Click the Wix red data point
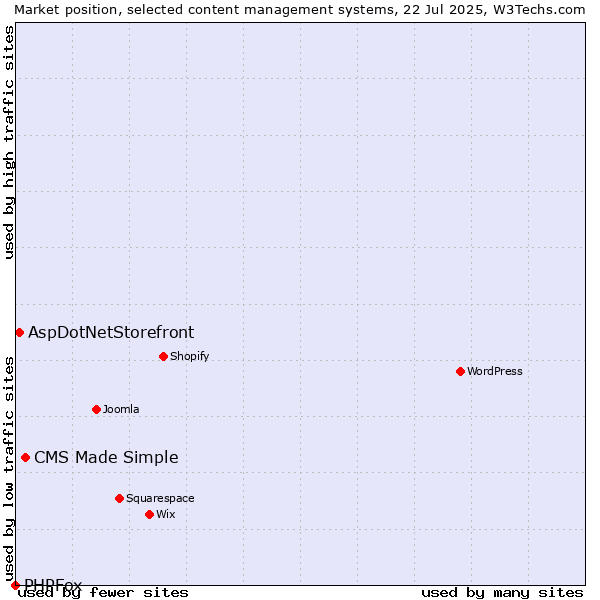The width and height of the screenshot is (600, 600). (150, 514)
